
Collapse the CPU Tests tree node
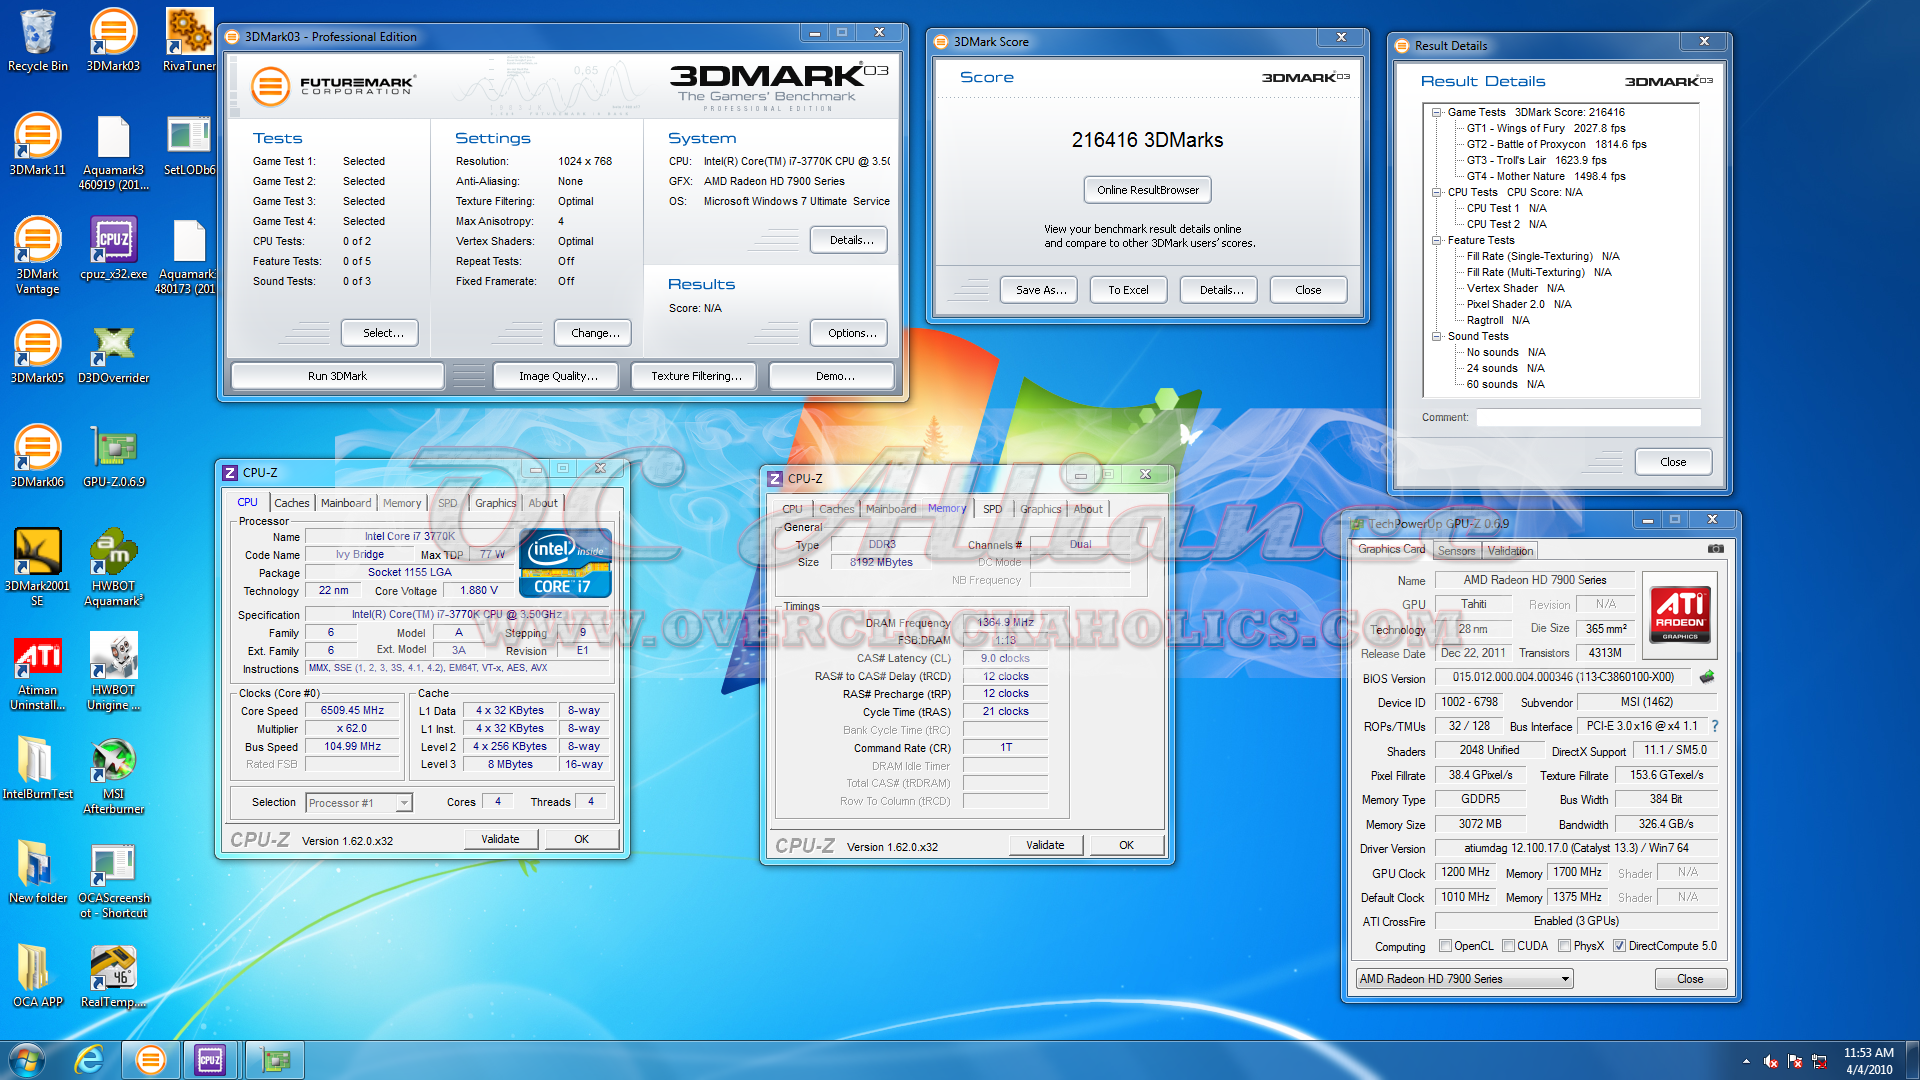click(x=1436, y=192)
